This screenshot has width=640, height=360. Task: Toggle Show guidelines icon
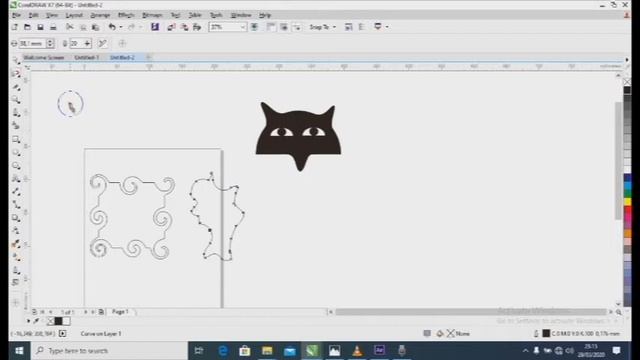coord(297,27)
